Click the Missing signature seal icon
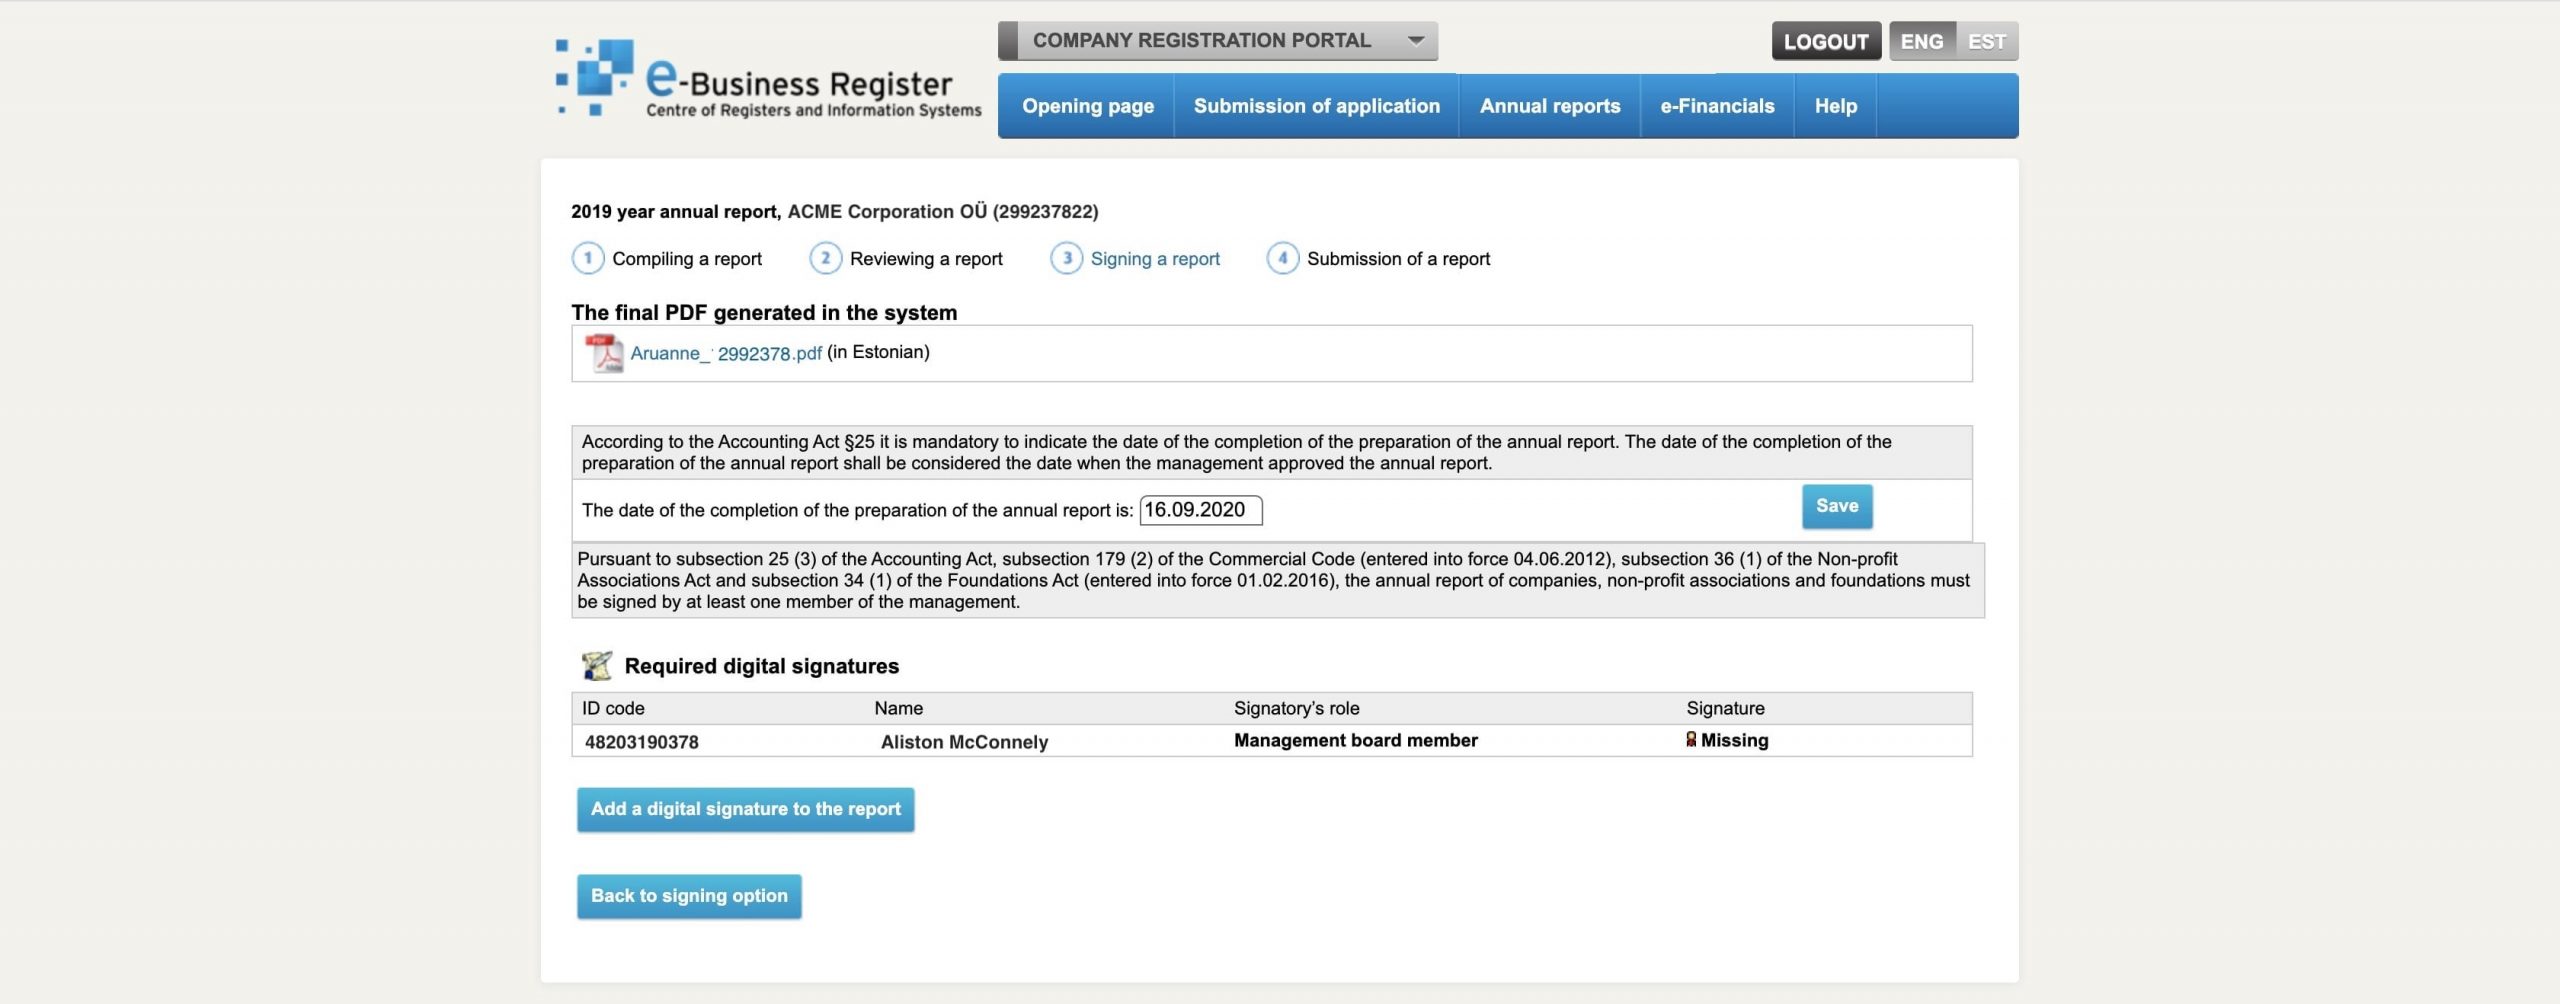 tap(1692, 741)
